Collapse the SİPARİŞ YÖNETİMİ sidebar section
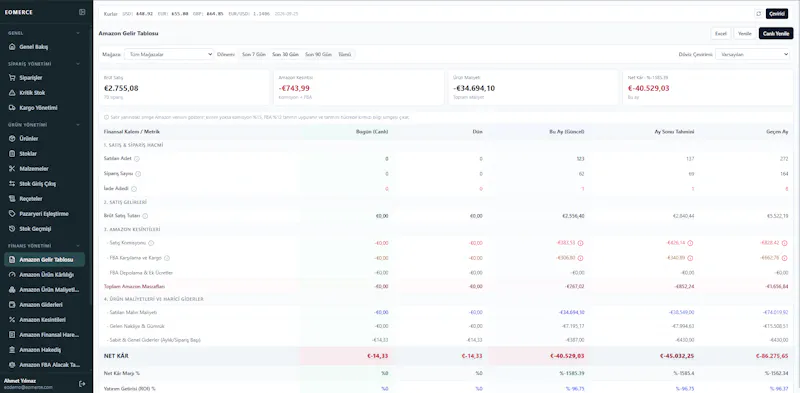The width and height of the screenshot is (800, 393). pyautogui.click(x=78, y=64)
